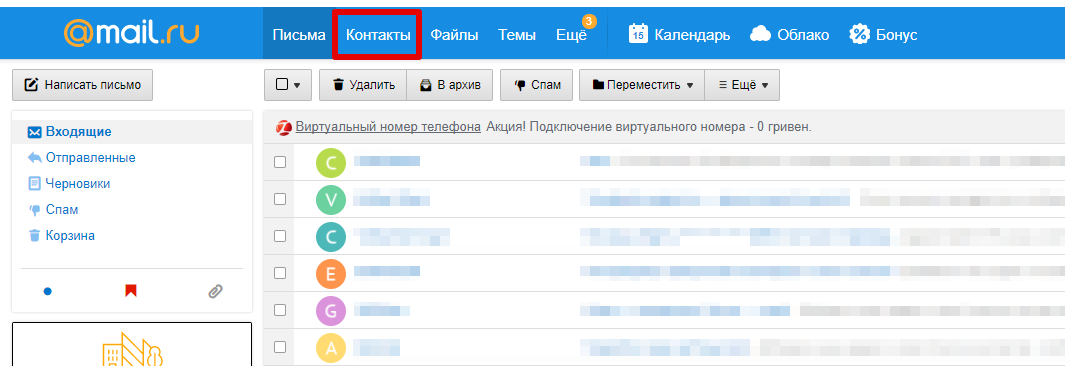Open the Контакты tab

click(378, 35)
